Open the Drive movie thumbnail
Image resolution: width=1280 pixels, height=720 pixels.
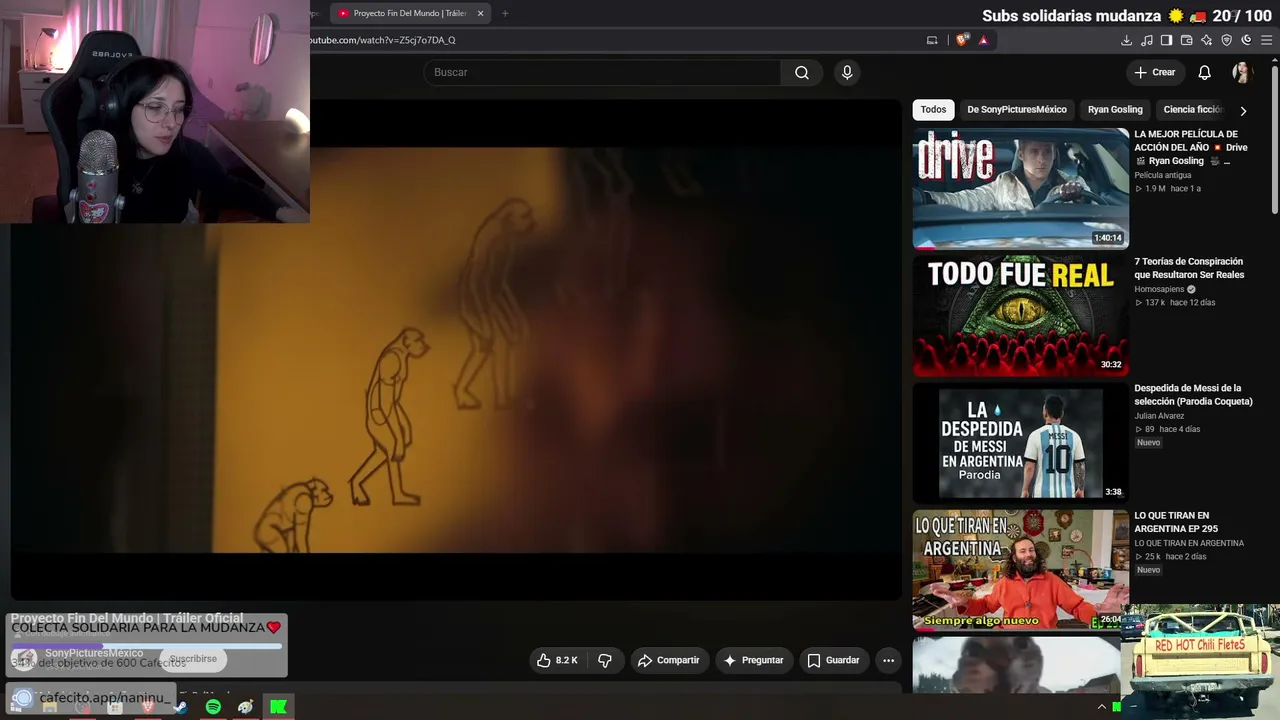point(1021,188)
